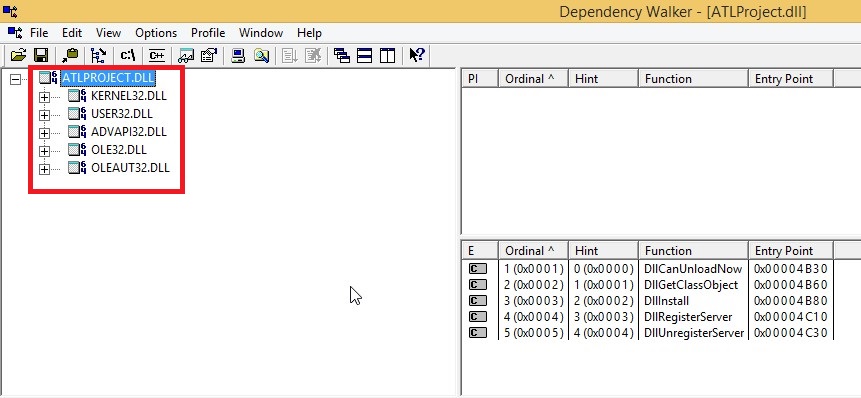Click the module icon beside ADVAPI32.DLL
The width and height of the screenshot is (861, 398).
(x=77, y=132)
